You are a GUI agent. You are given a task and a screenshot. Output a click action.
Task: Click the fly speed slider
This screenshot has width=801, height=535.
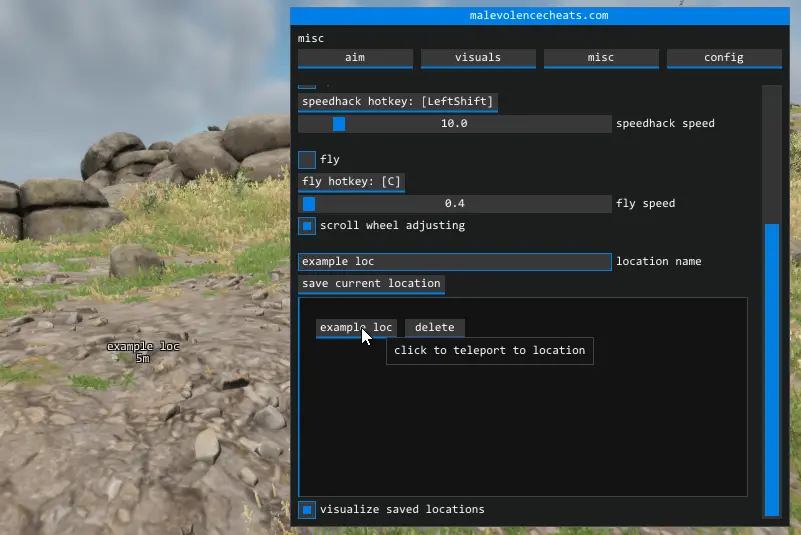pyautogui.click(x=455, y=203)
